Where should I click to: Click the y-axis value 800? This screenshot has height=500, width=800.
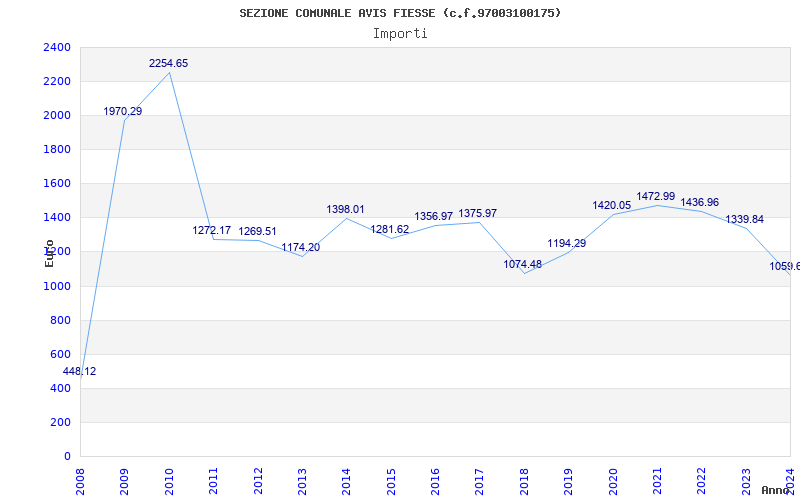[x=61, y=320]
